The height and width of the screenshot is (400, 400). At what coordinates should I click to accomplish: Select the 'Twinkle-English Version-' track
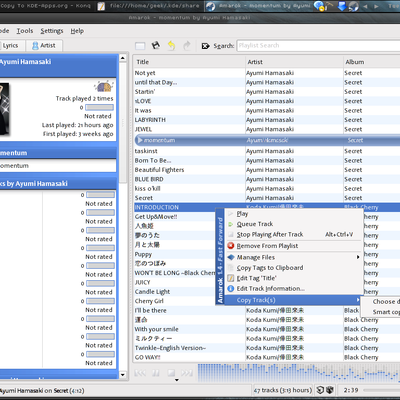point(267,348)
